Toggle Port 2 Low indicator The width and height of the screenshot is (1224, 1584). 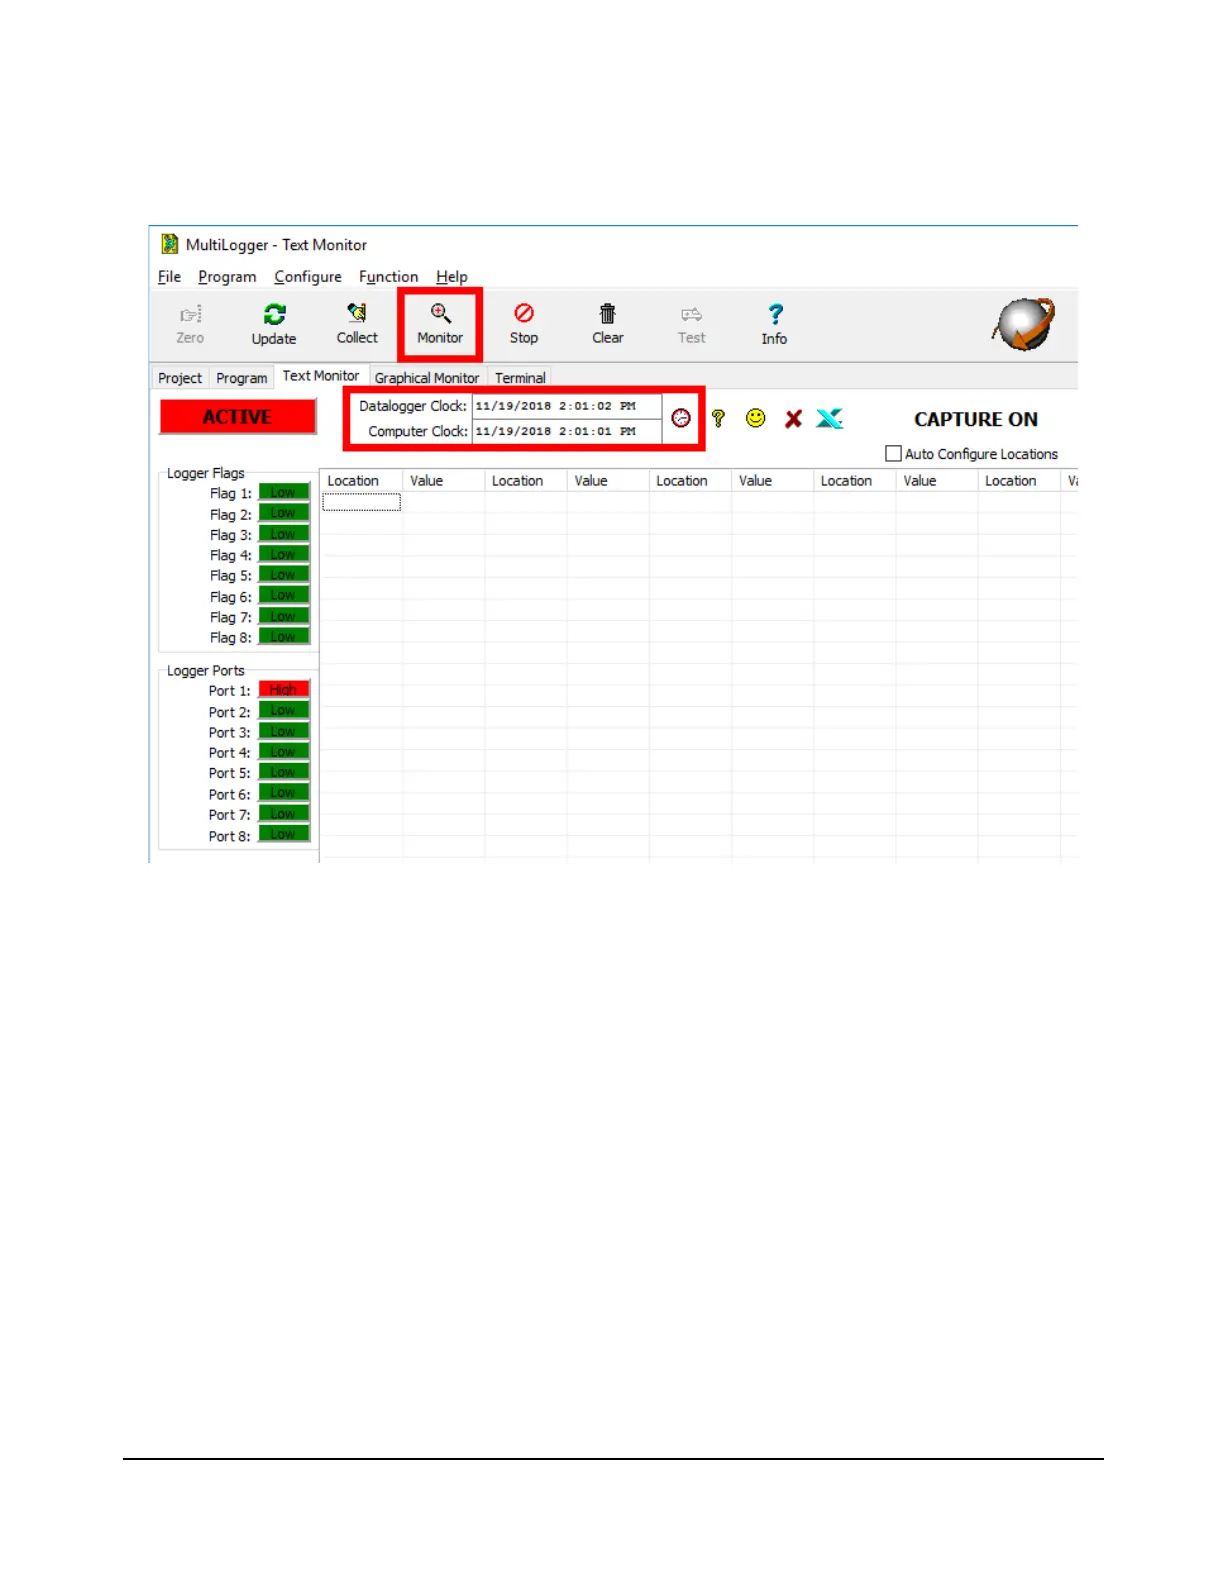click(284, 711)
